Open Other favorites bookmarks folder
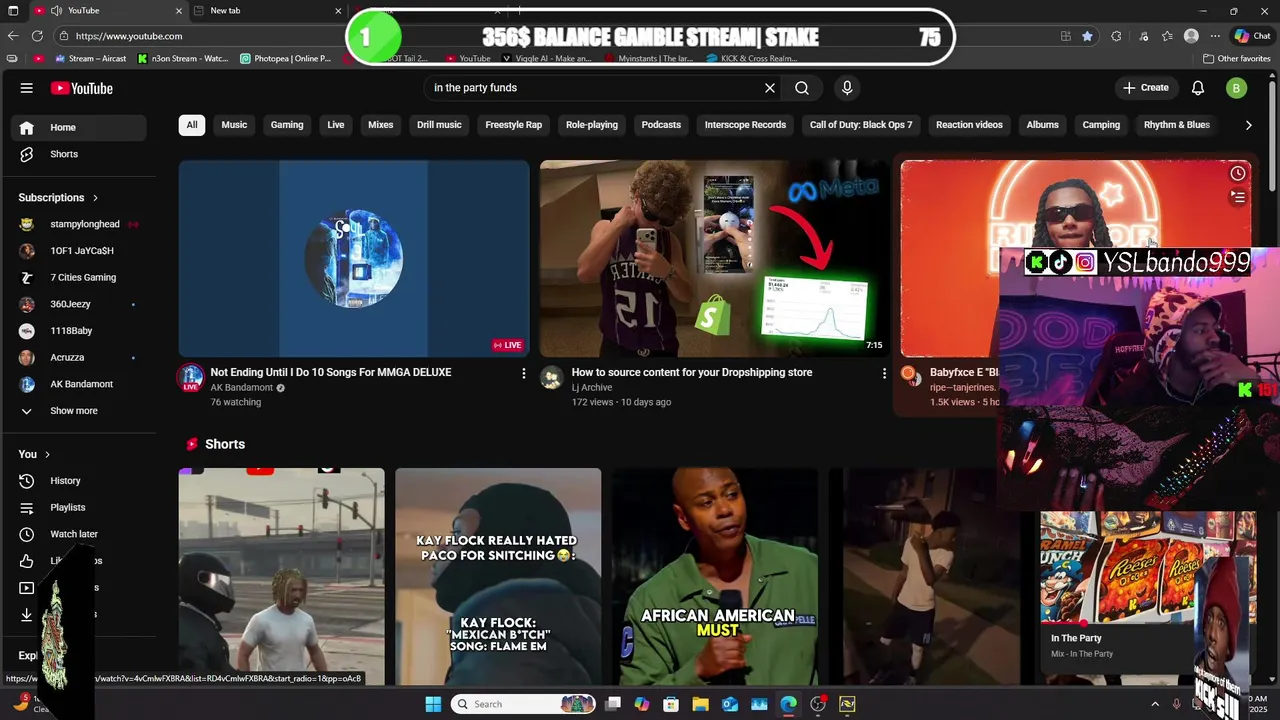The height and width of the screenshot is (720, 1280). point(1237,59)
